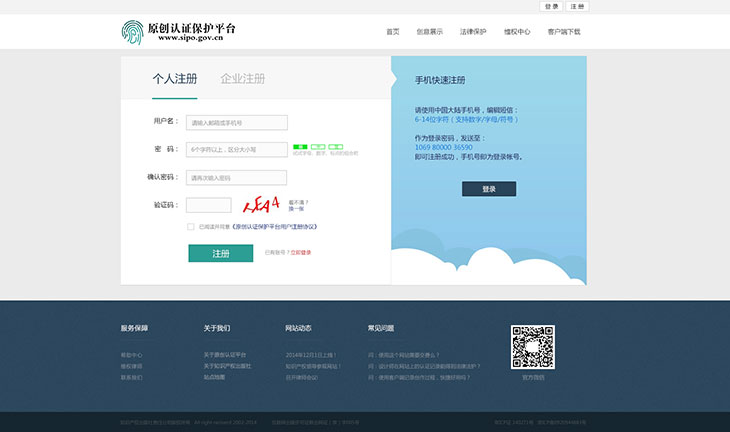Click the top-right 登录 button
The image size is (730, 432).
(x=552, y=6)
